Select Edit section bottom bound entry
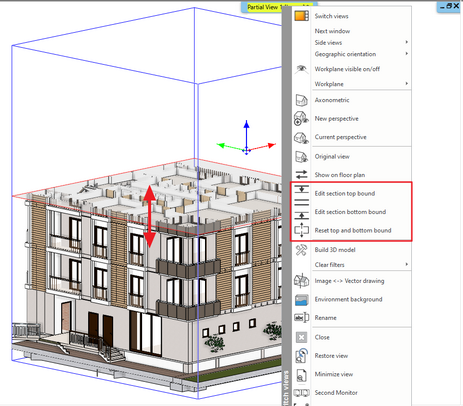 [350, 212]
